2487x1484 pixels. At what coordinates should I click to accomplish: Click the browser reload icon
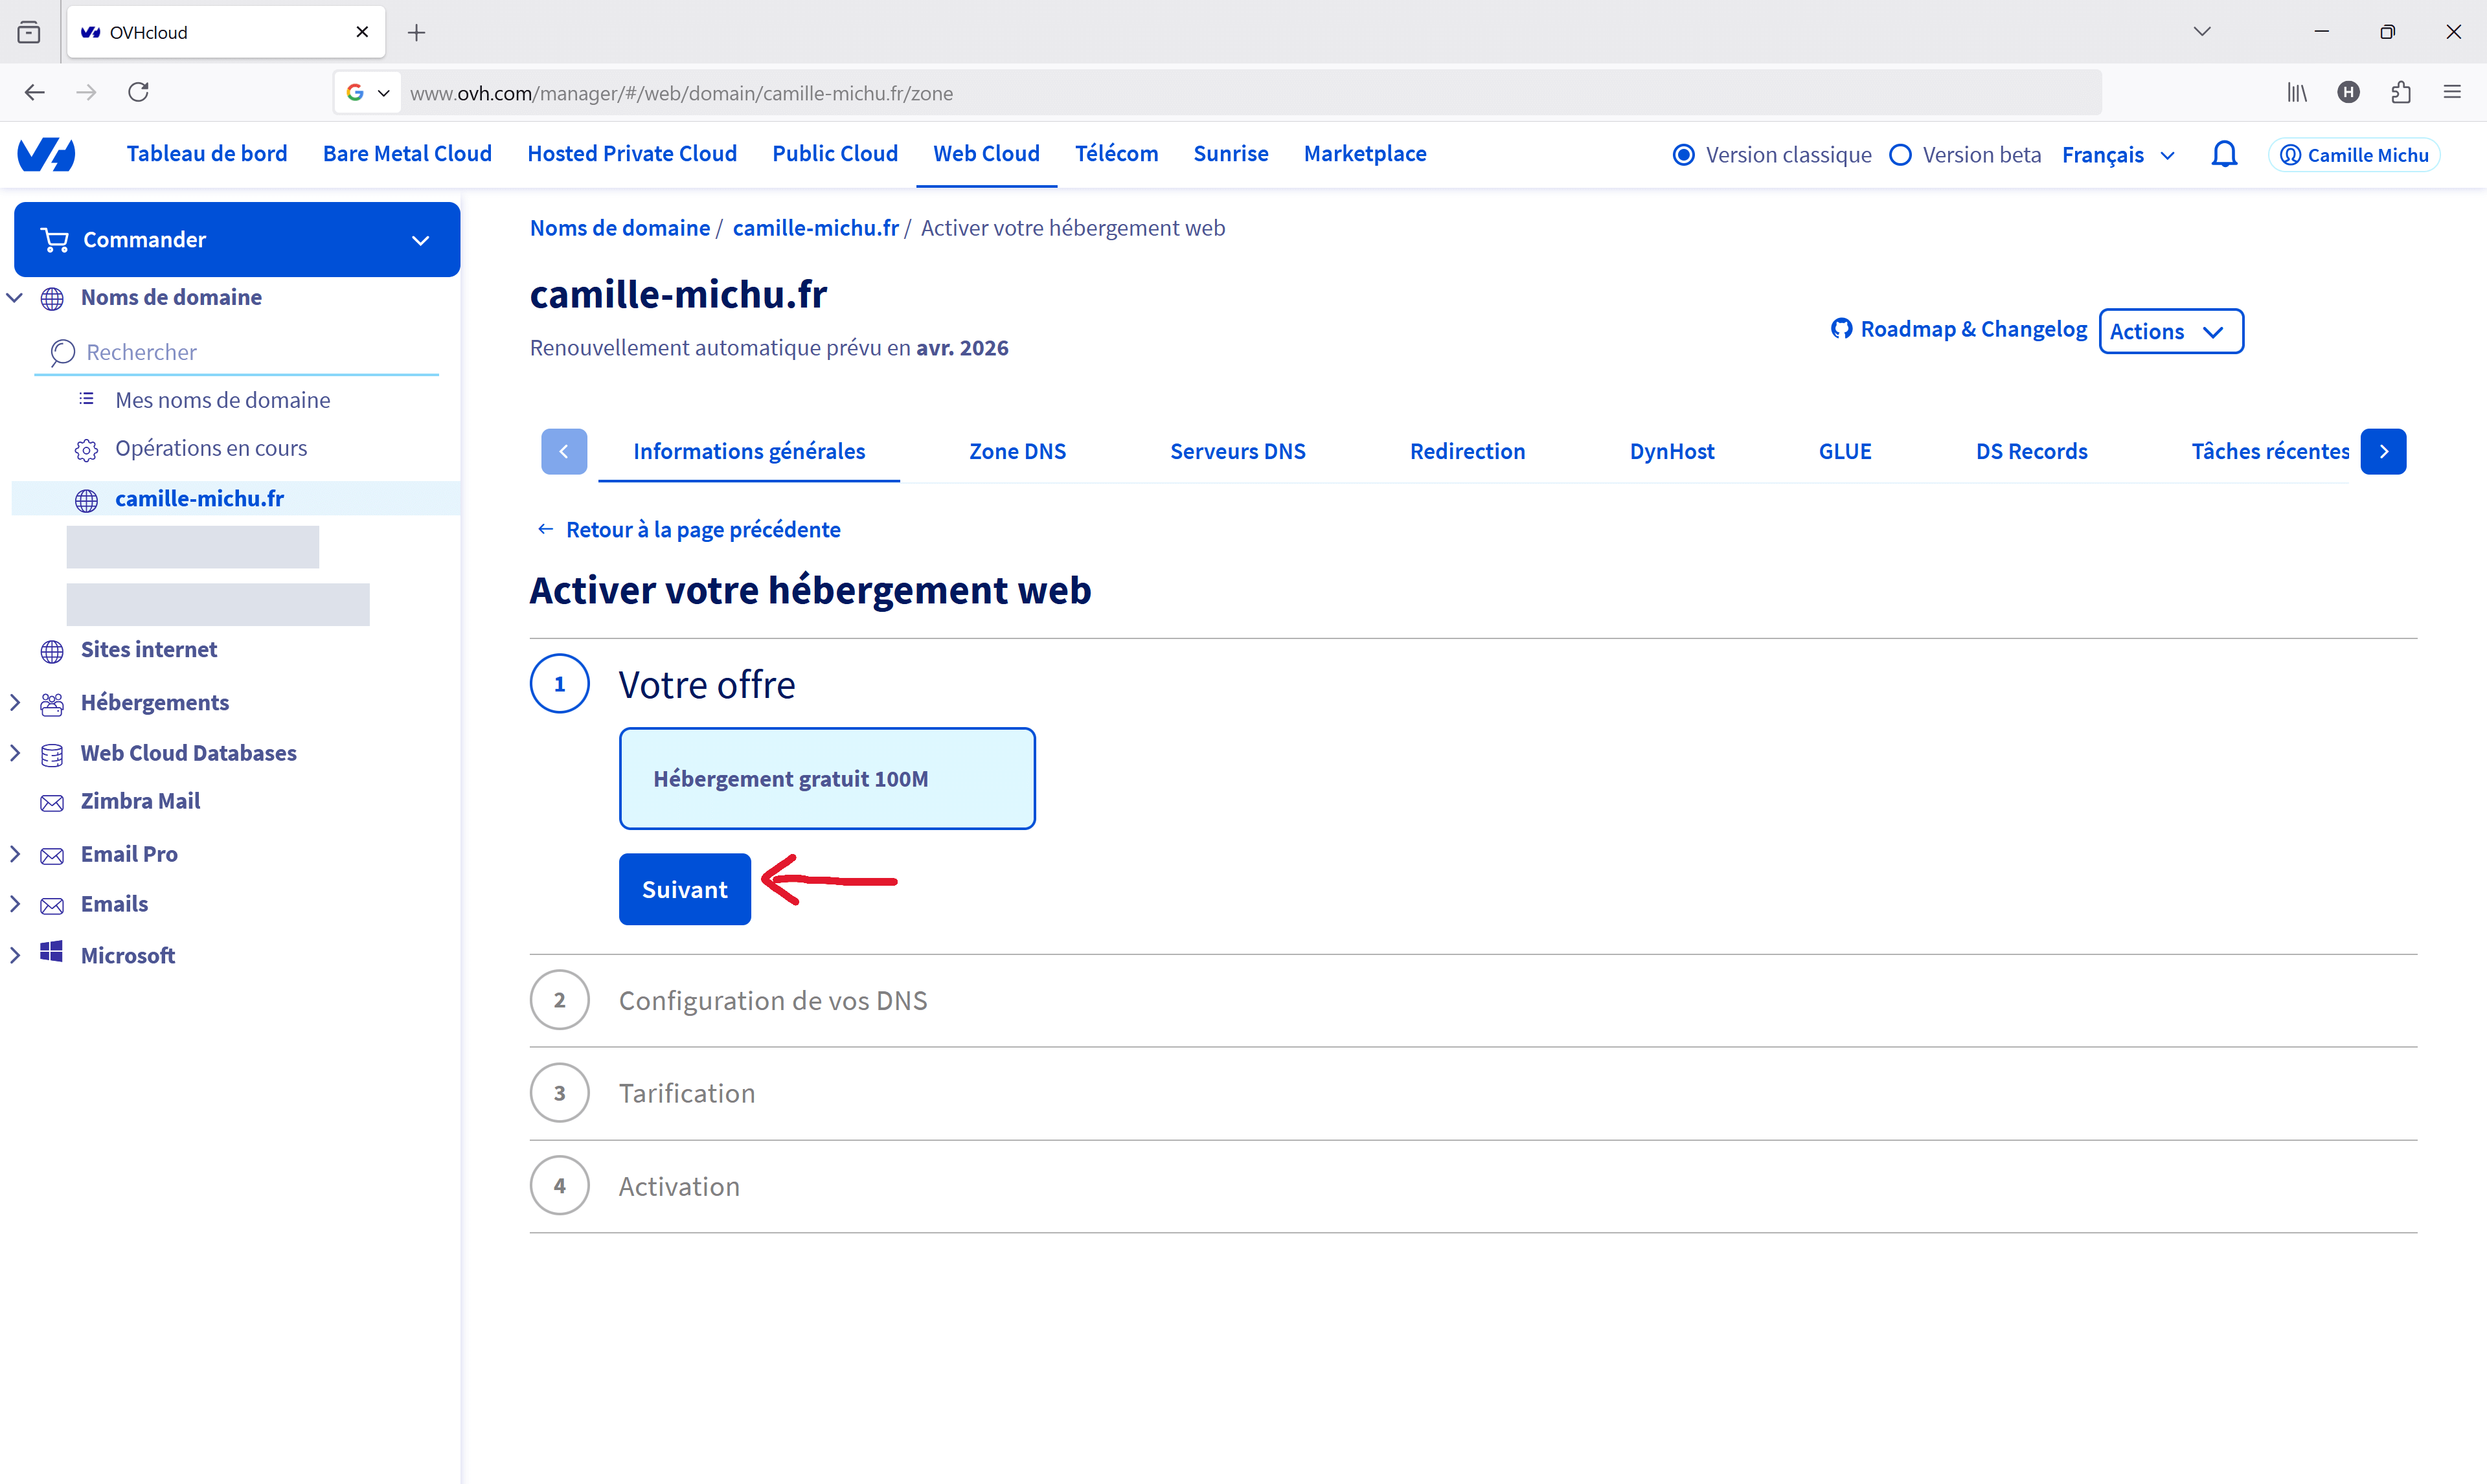(139, 93)
